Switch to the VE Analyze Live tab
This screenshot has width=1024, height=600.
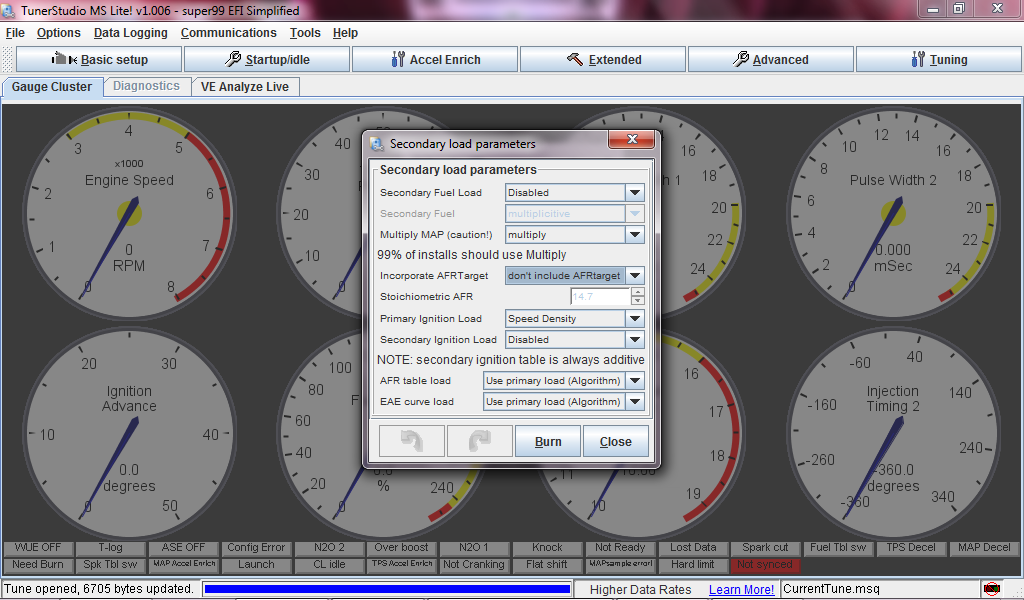point(244,87)
